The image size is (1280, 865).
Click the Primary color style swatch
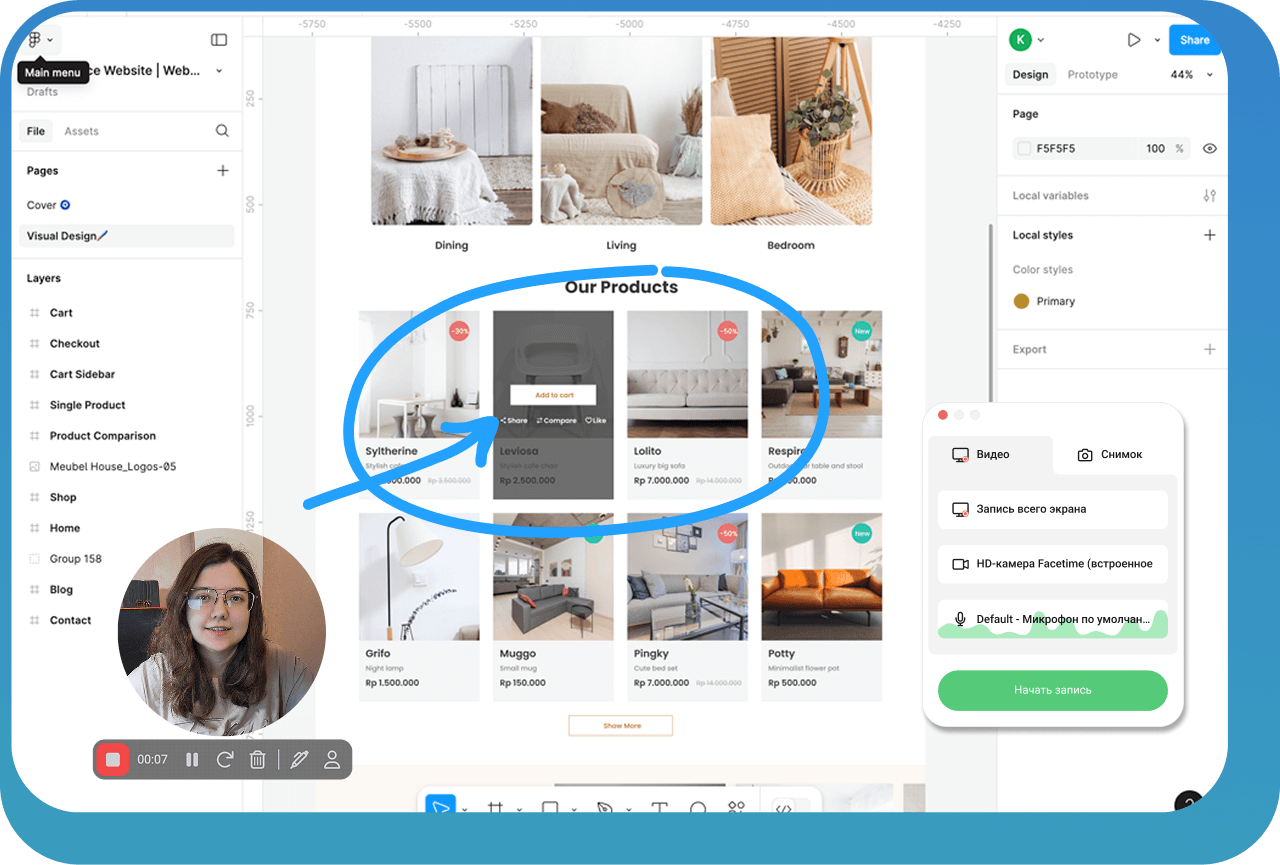click(x=1021, y=301)
